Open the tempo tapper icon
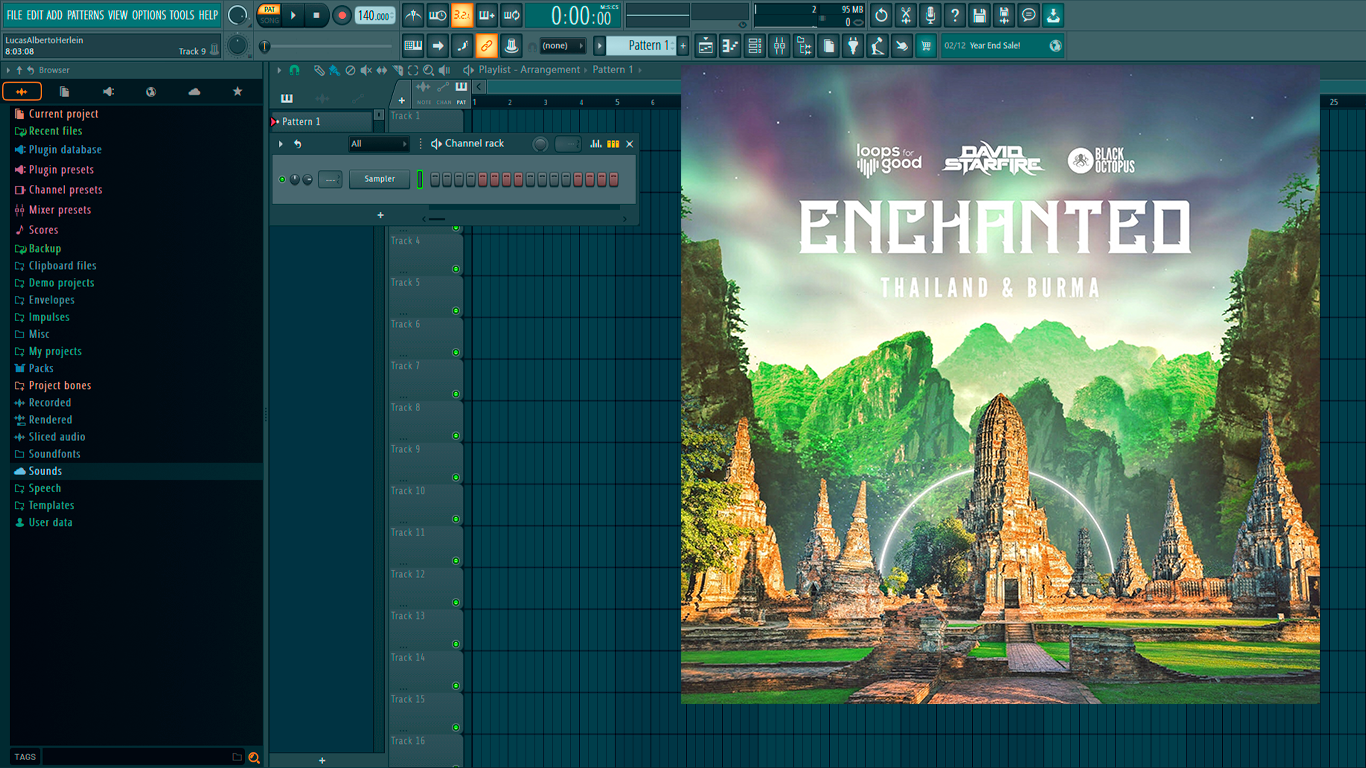 tap(877, 45)
